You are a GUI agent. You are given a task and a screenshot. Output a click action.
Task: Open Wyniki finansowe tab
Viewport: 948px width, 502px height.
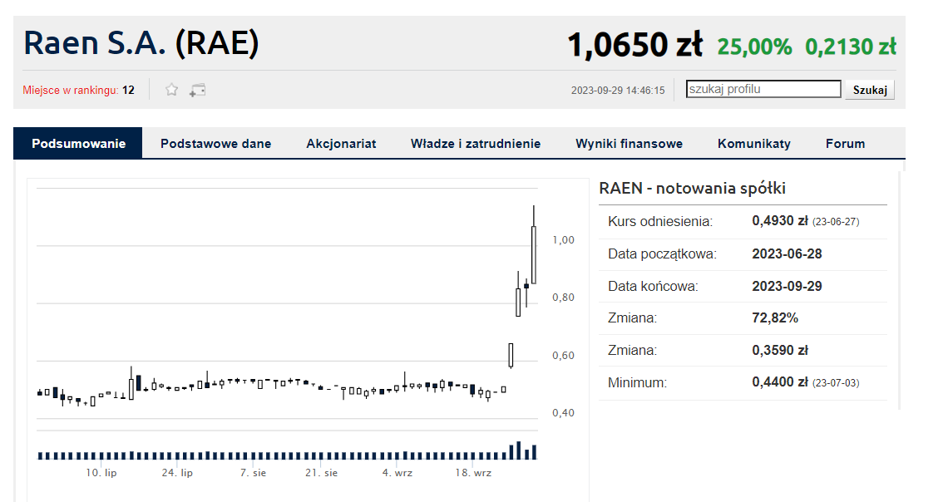click(629, 143)
